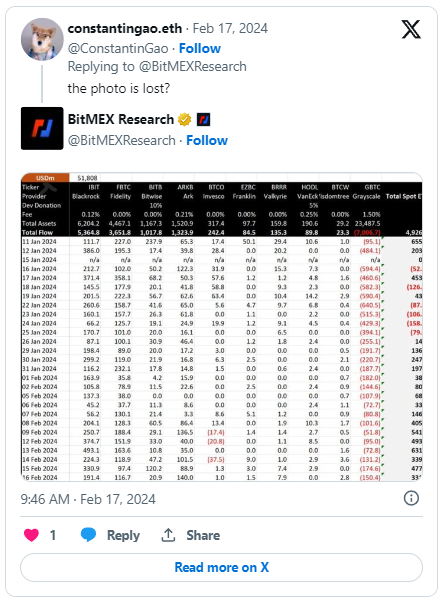The height and width of the screenshot is (604, 446).
Task: Click the Reply text label
Action: pos(123,535)
